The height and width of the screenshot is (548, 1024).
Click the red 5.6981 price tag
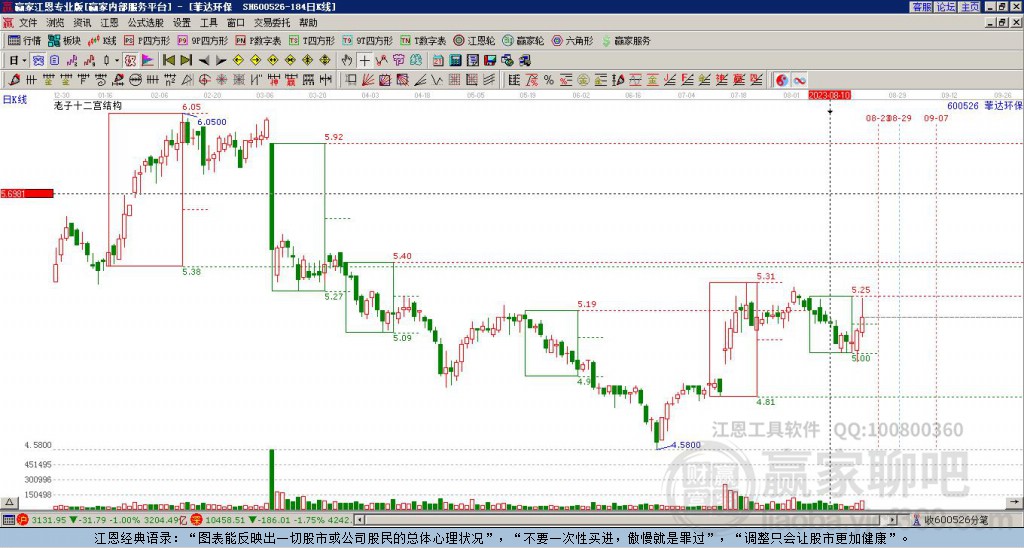27,193
